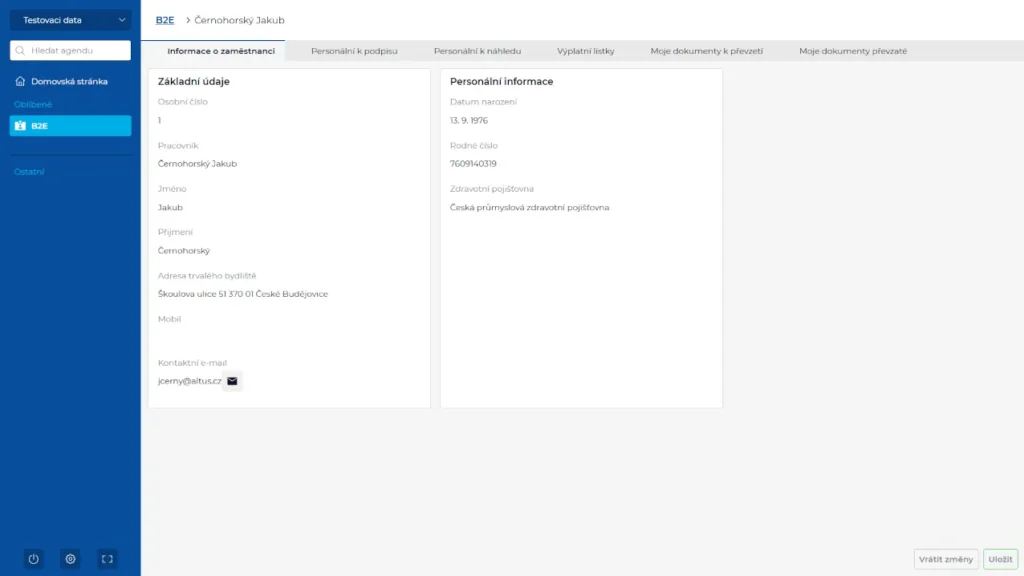
Task: Open settings via the gear icon
Action: (70, 559)
